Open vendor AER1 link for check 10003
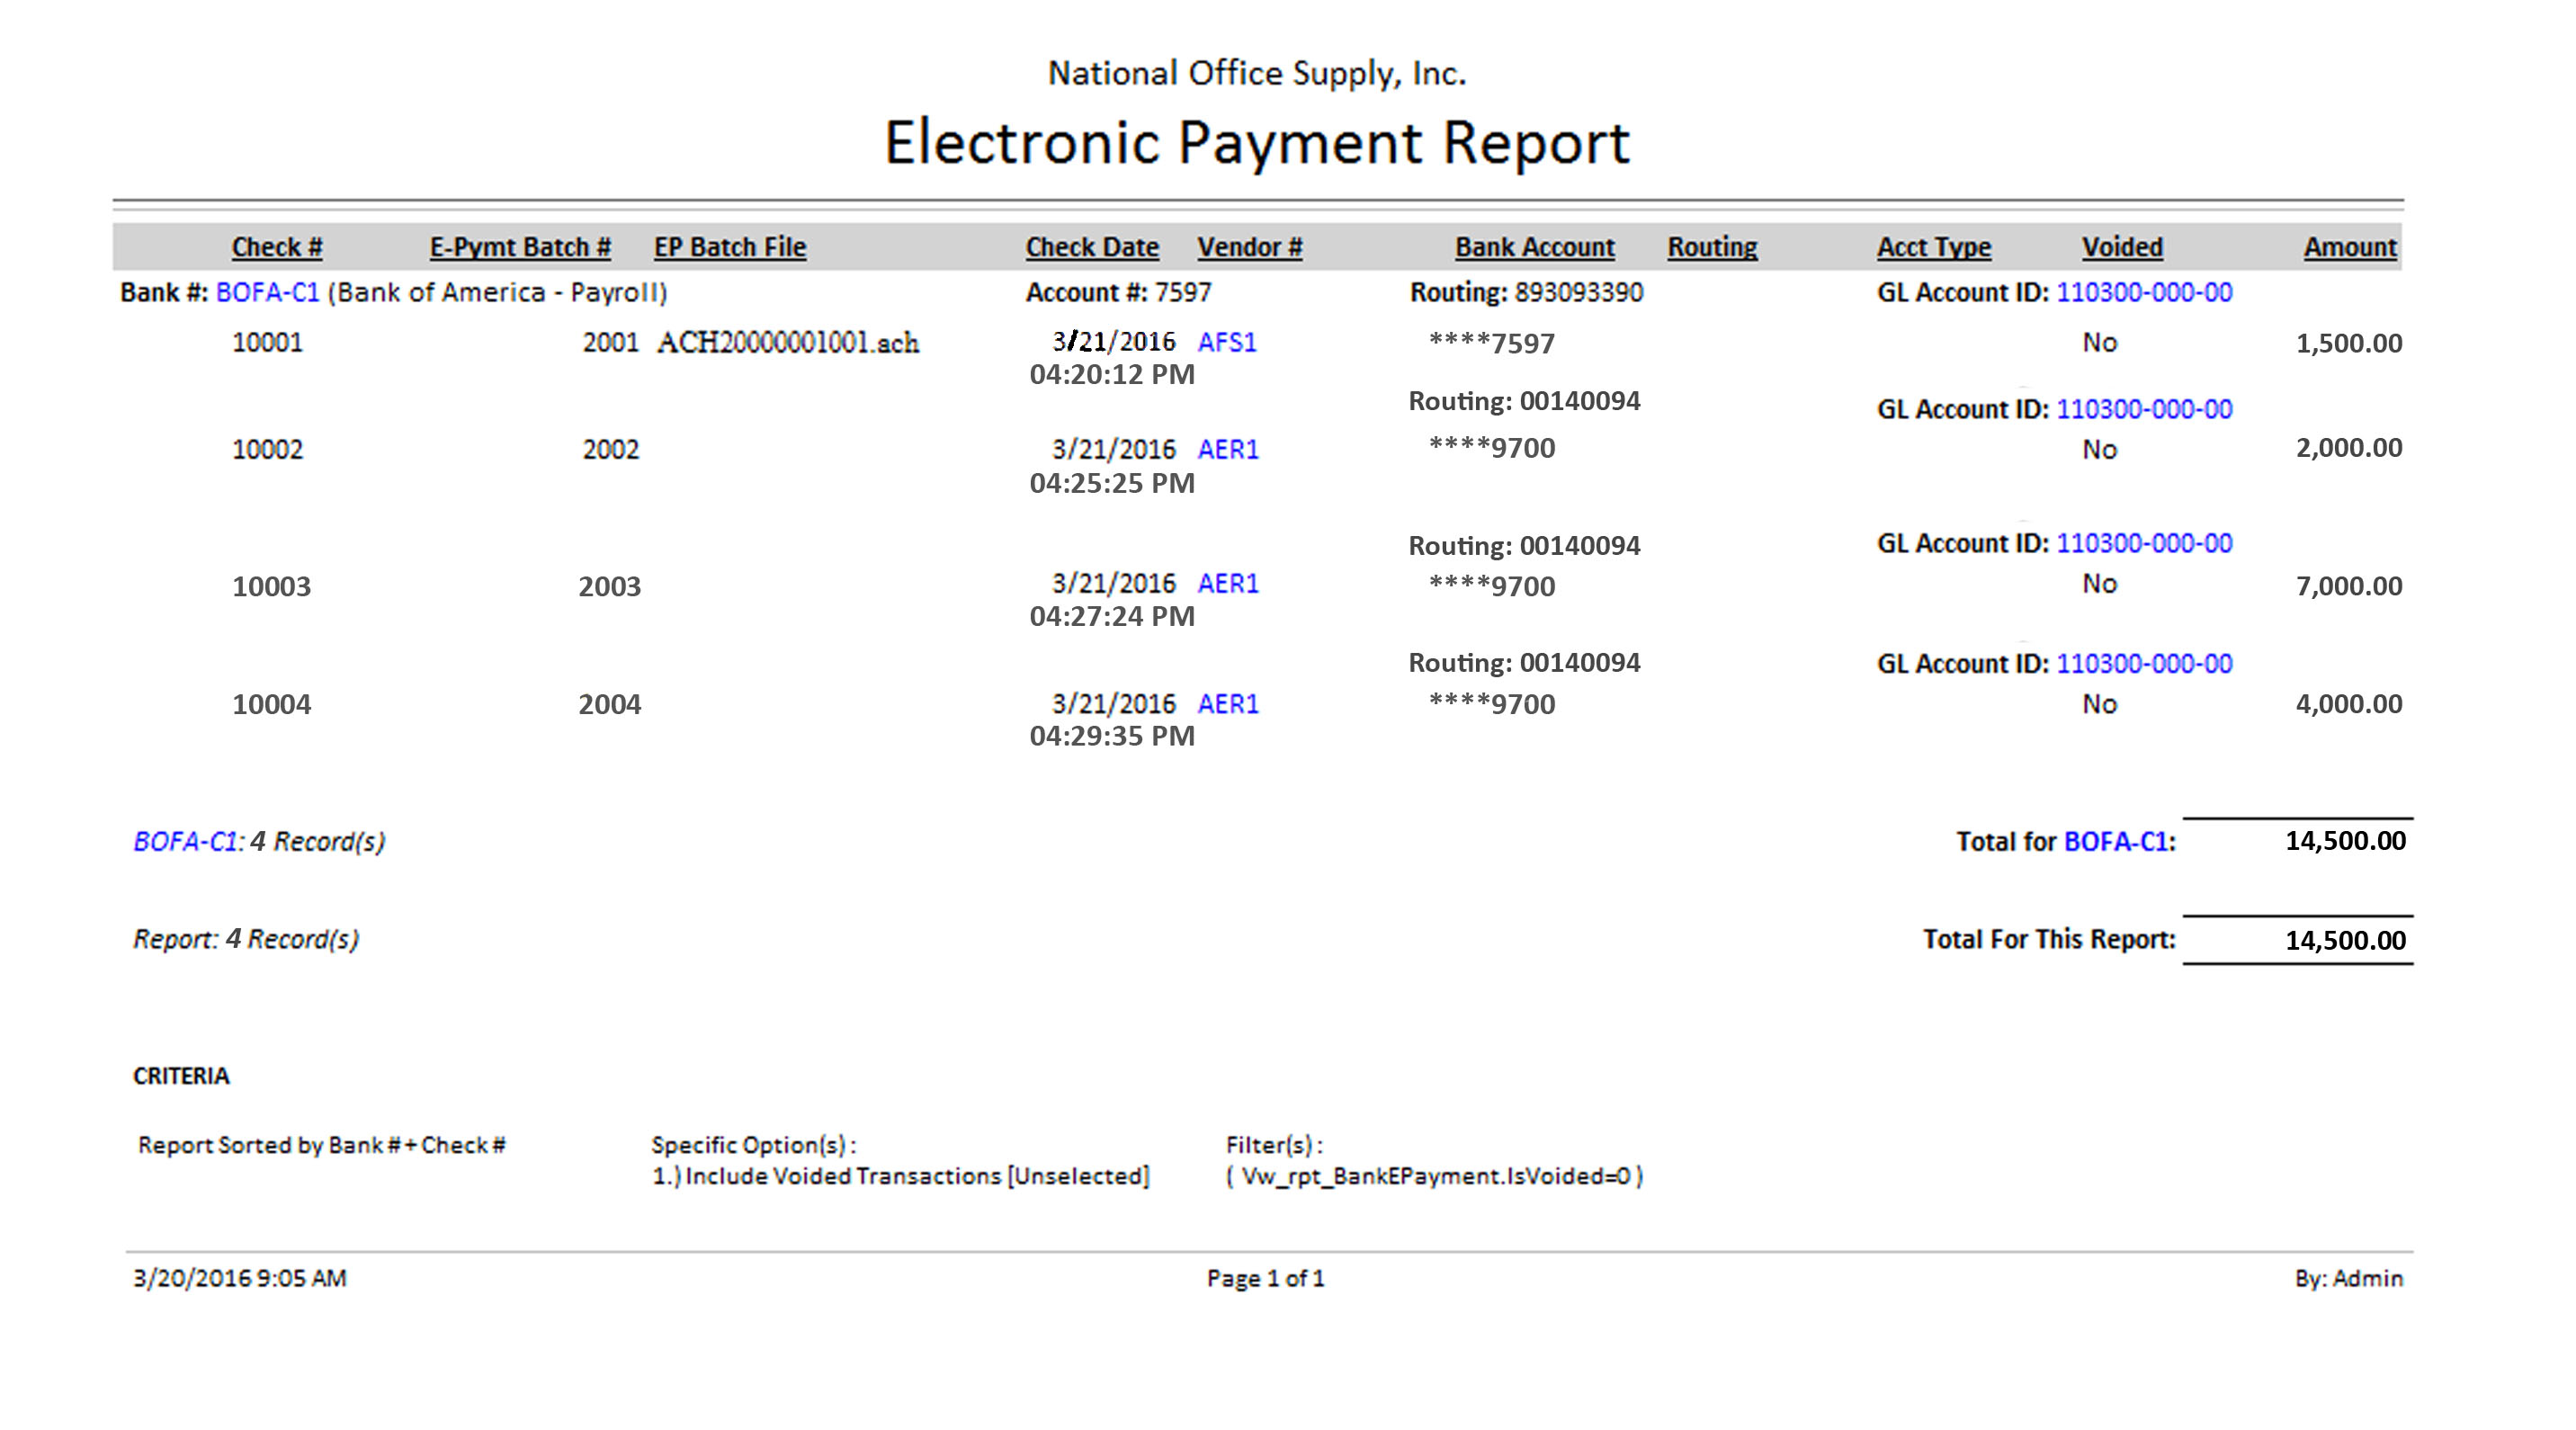The width and height of the screenshot is (2576, 1430). click(x=1227, y=583)
